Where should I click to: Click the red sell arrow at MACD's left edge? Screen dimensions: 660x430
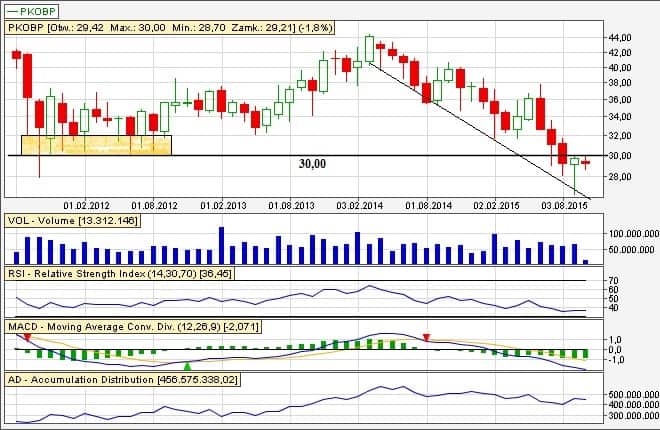click(x=27, y=338)
